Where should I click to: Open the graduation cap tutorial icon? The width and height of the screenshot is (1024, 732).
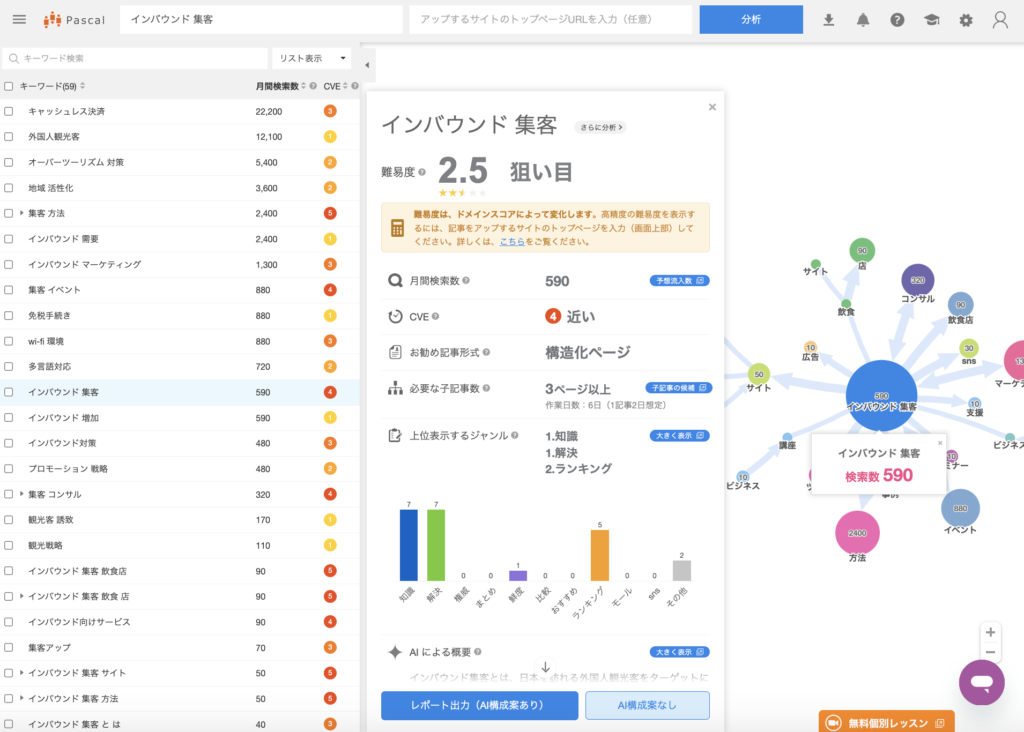point(931,20)
